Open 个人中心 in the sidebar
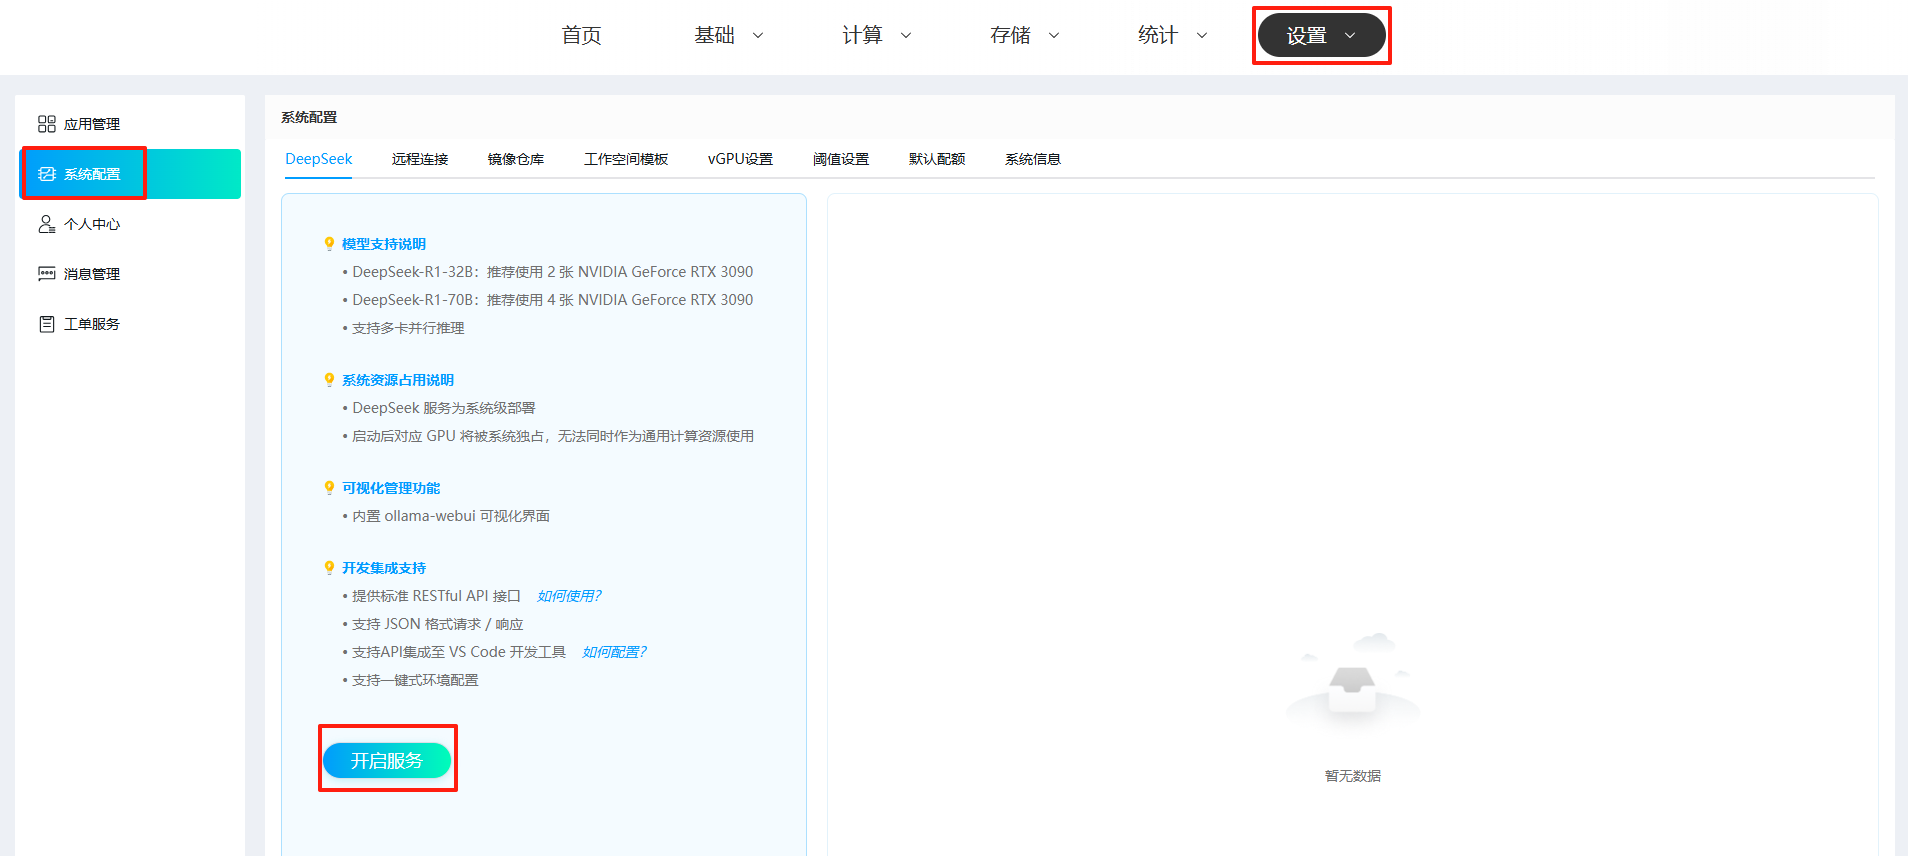 (130, 224)
